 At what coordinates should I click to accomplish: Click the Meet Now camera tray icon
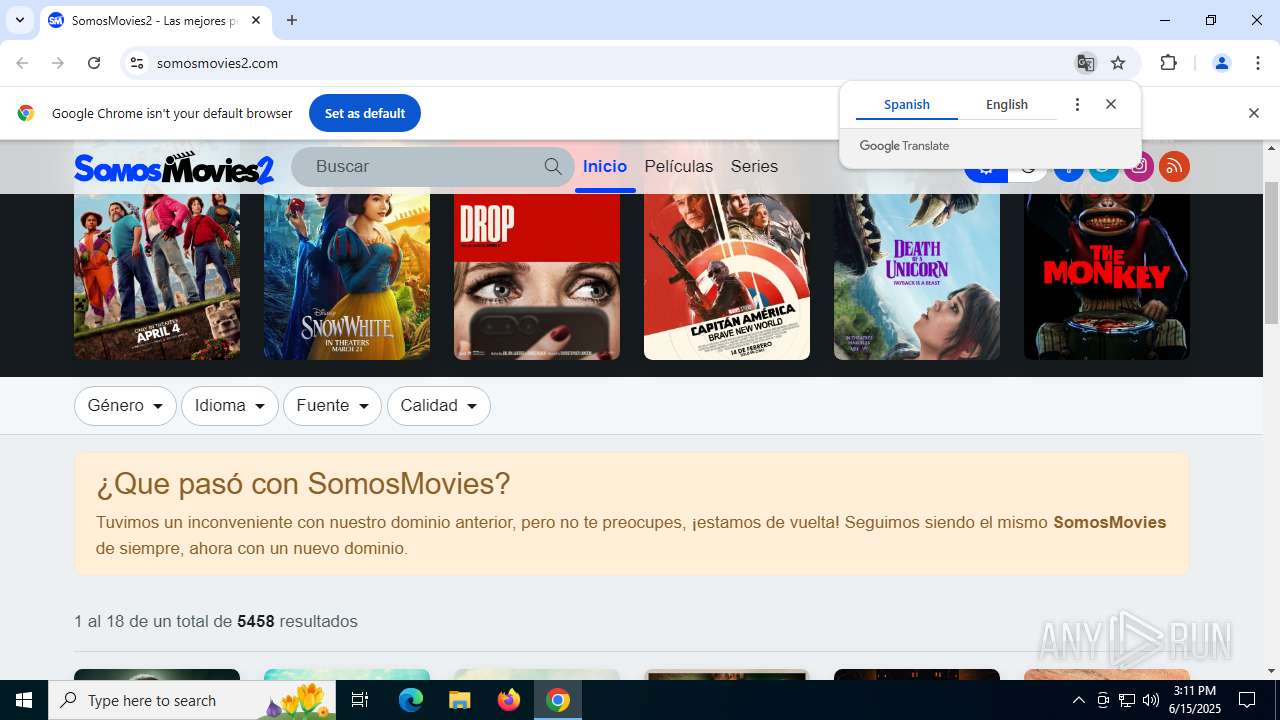(1103, 700)
